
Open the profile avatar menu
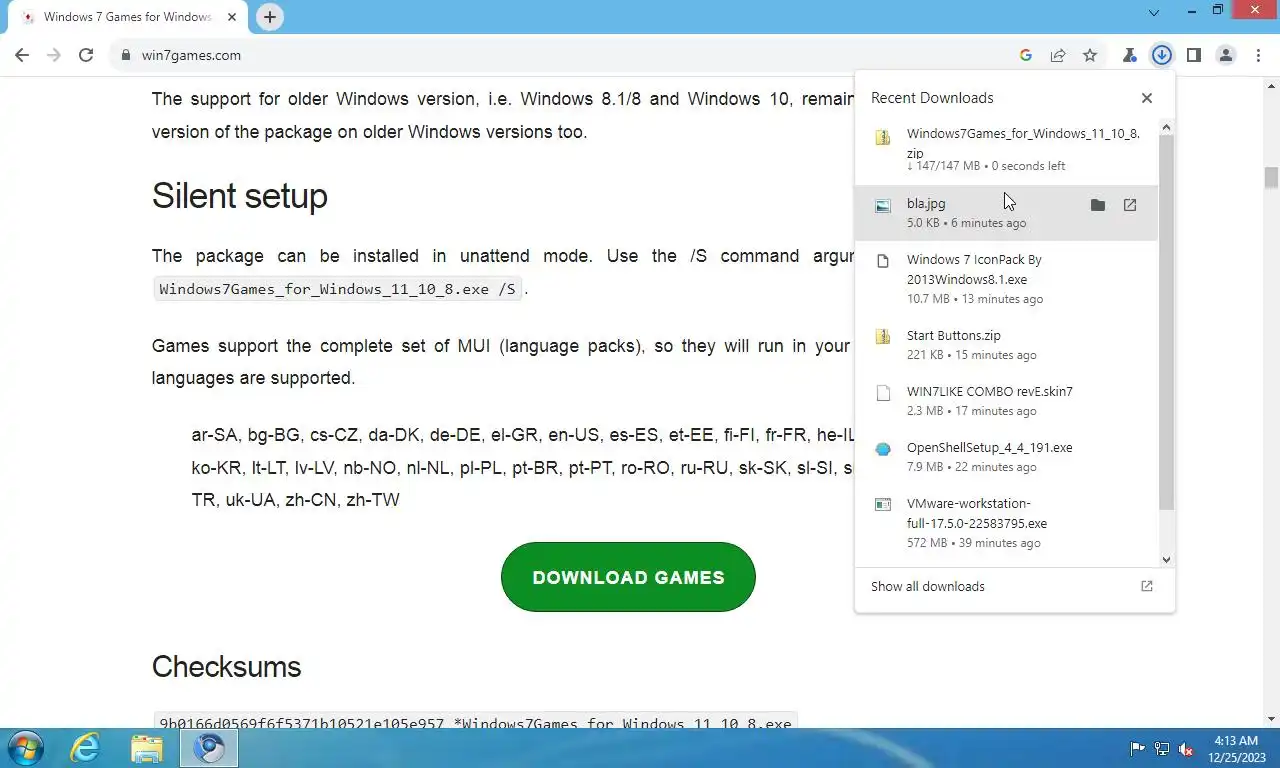point(1226,55)
